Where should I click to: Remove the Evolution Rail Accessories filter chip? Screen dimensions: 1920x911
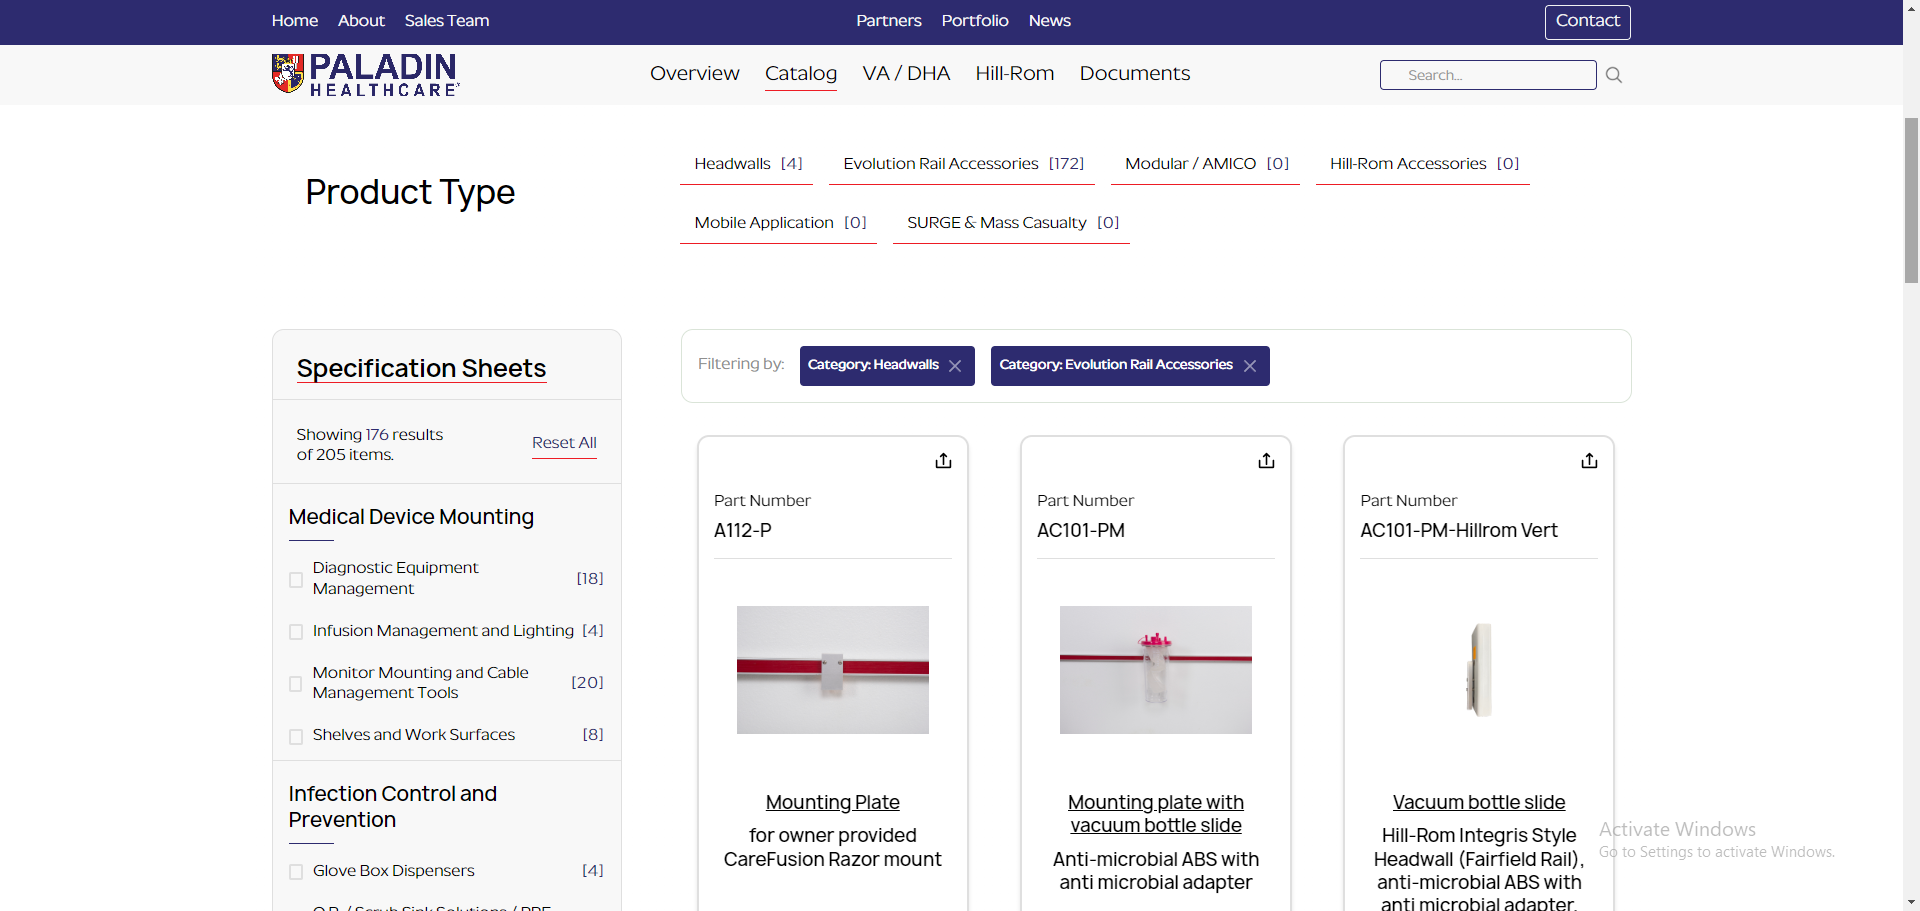click(x=1250, y=366)
